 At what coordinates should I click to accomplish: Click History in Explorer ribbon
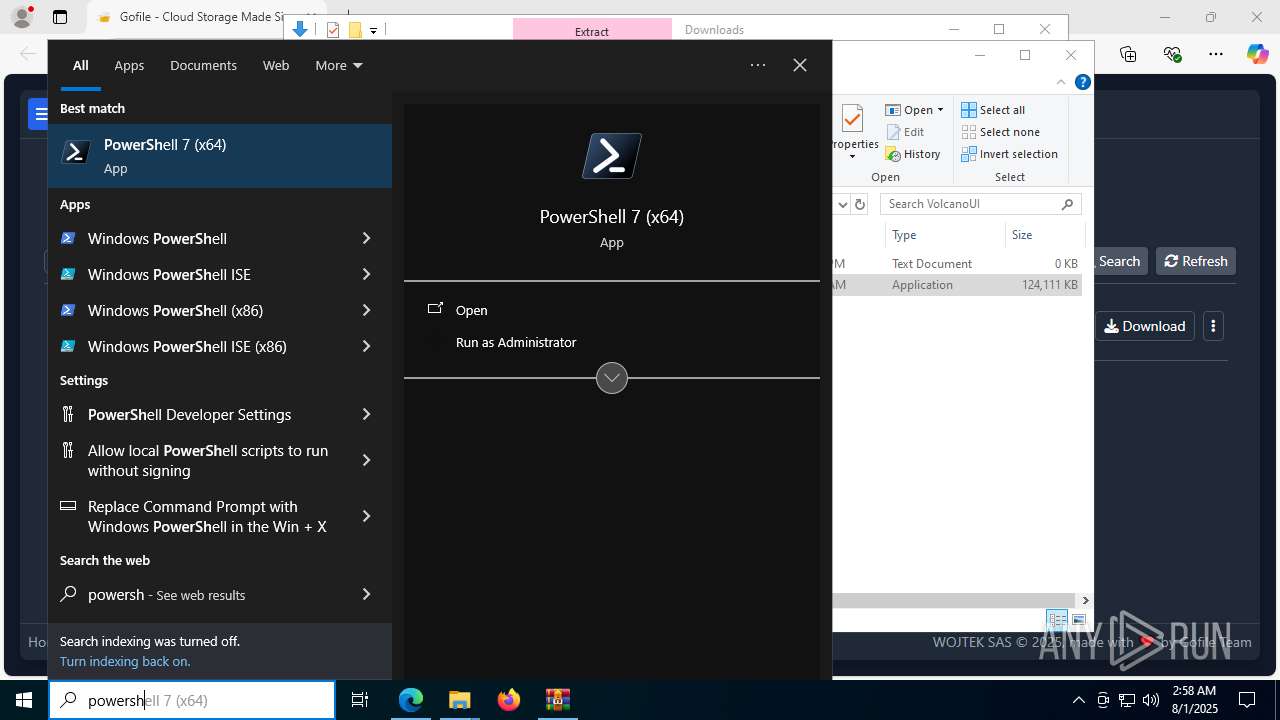pos(913,154)
